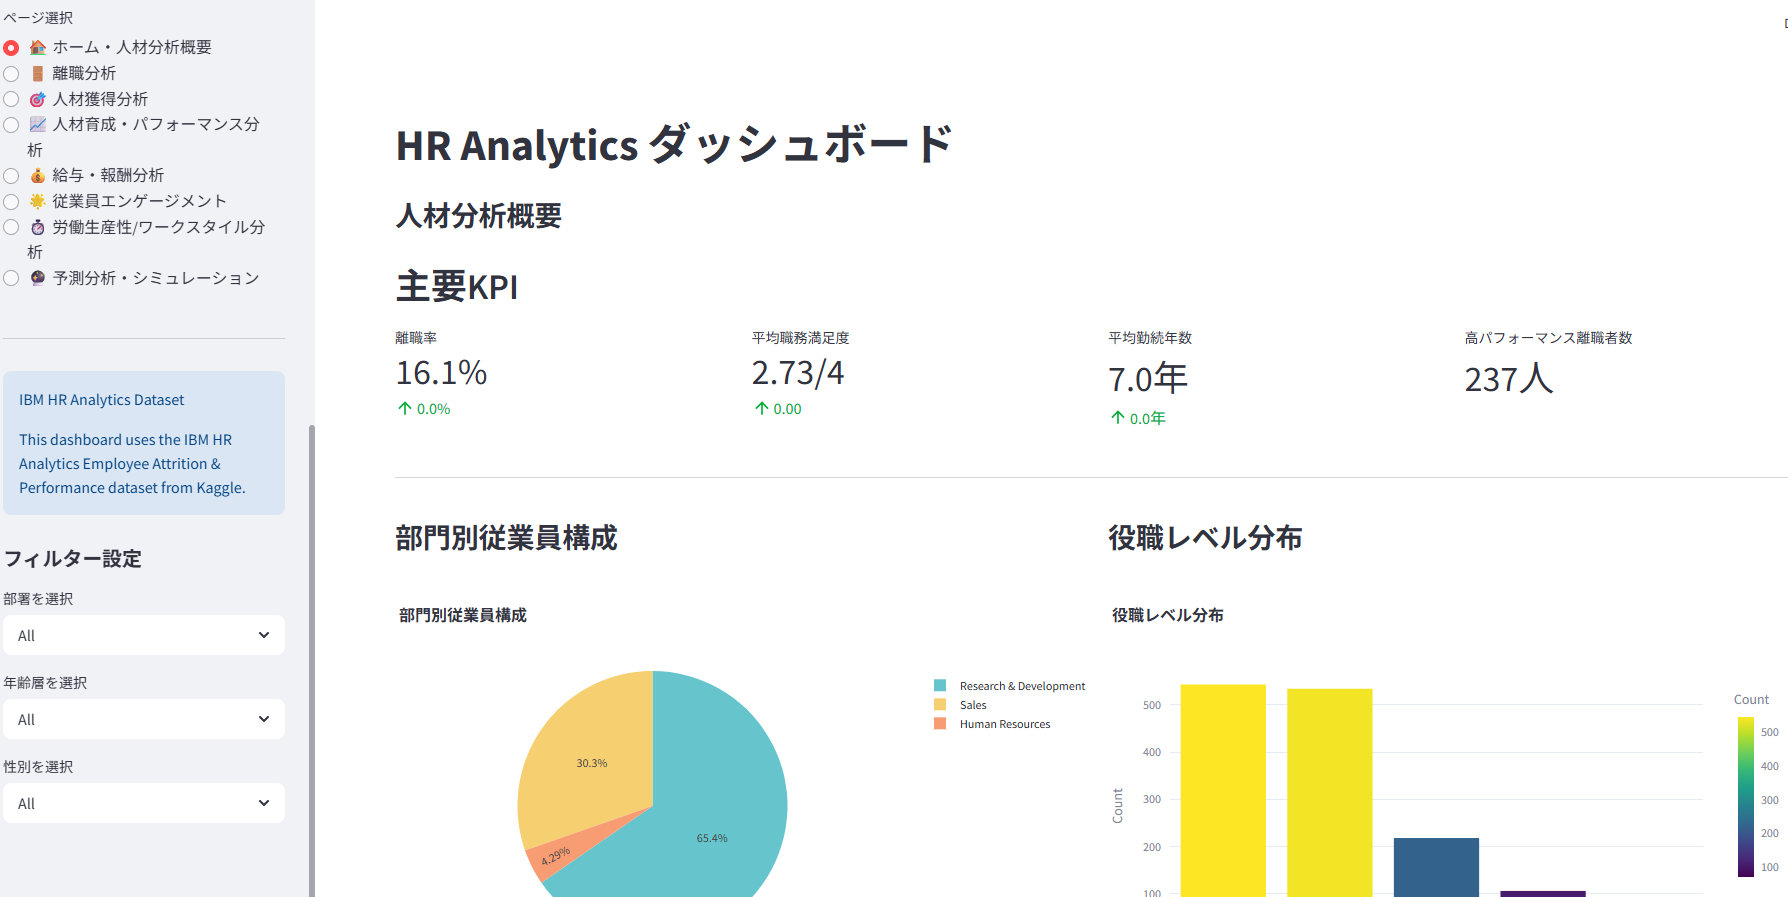Click the IBM HR Analytics Dataset info text
The image size is (1788, 897).
(102, 400)
